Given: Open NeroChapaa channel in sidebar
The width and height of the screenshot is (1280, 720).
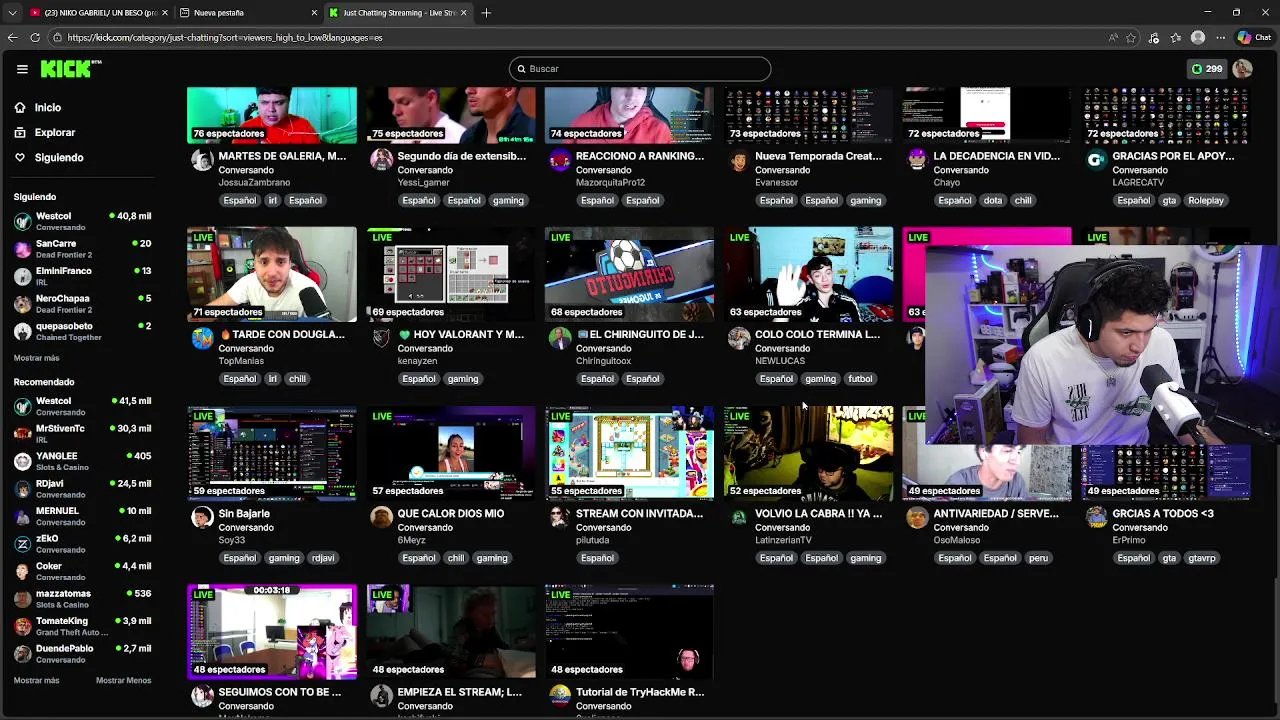Looking at the screenshot, I should [82, 303].
